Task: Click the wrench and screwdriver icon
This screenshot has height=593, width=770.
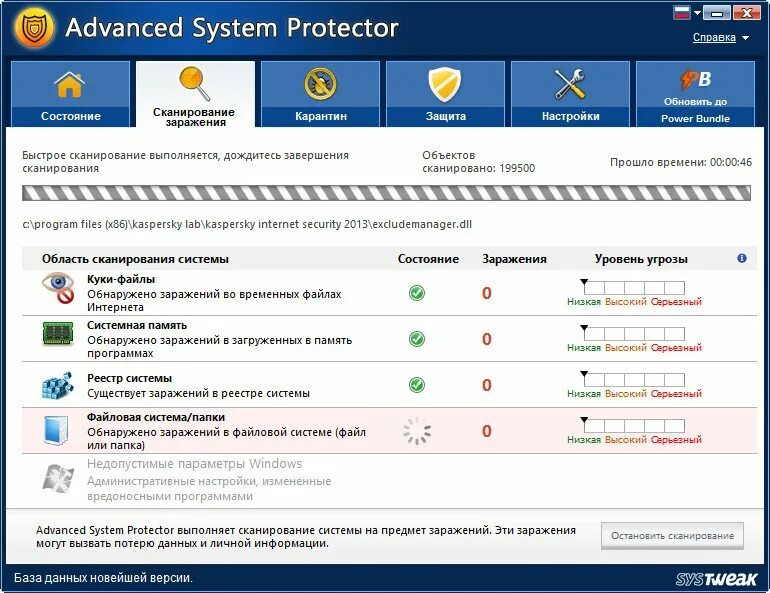Action: pos(570,84)
